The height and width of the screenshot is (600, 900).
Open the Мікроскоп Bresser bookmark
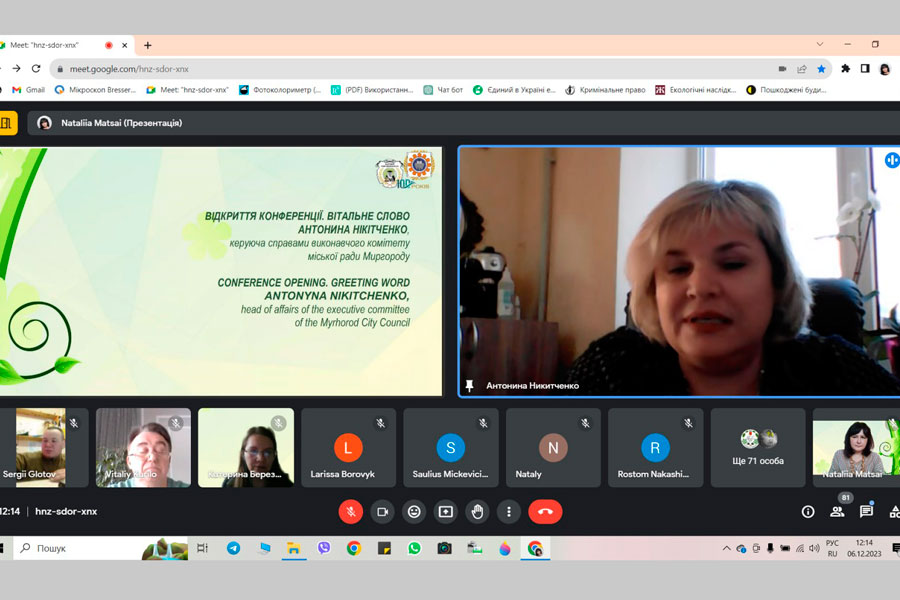pyautogui.click(x=95, y=90)
